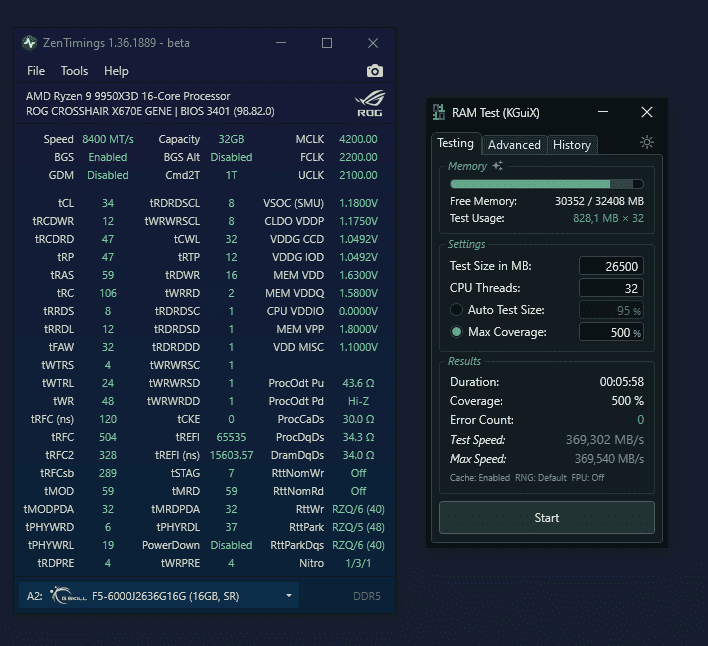Click the ROG logo in ZenTimings
Image resolution: width=708 pixels, height=646 pixels.
(x=370, y=103)
